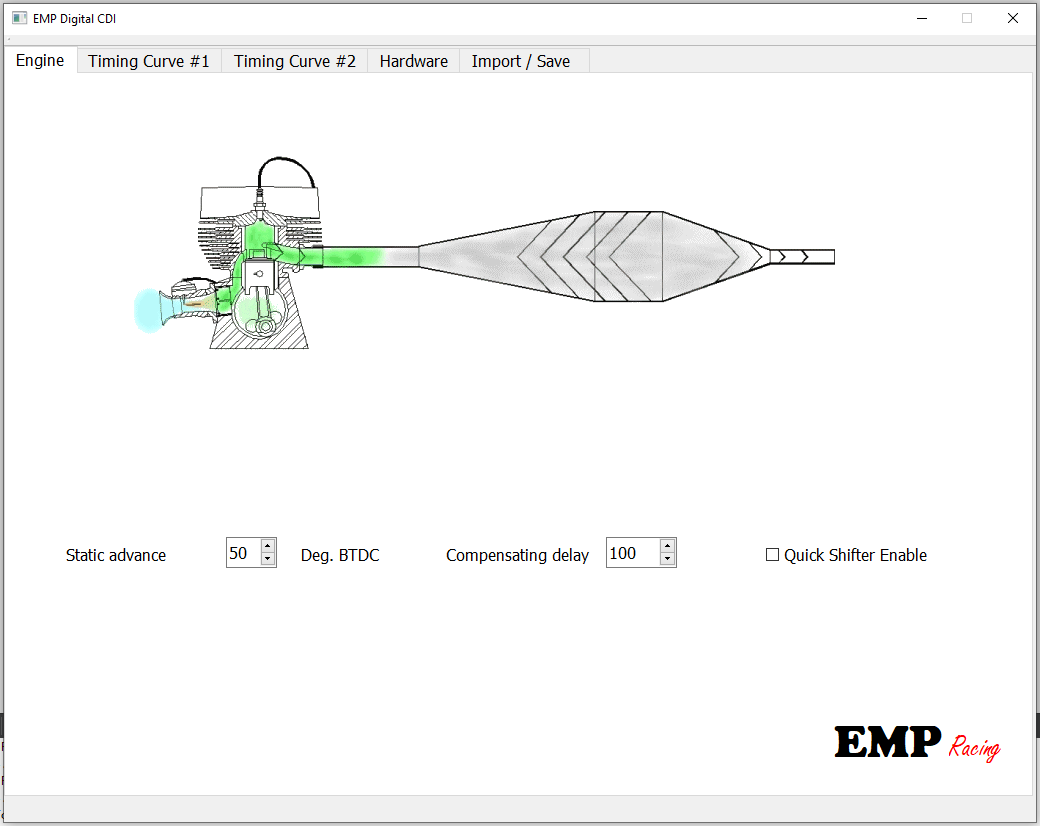Decrease Compensating delay with down arrow
The height and width of the screenshot is (826, 1040).
click(667, 559)
